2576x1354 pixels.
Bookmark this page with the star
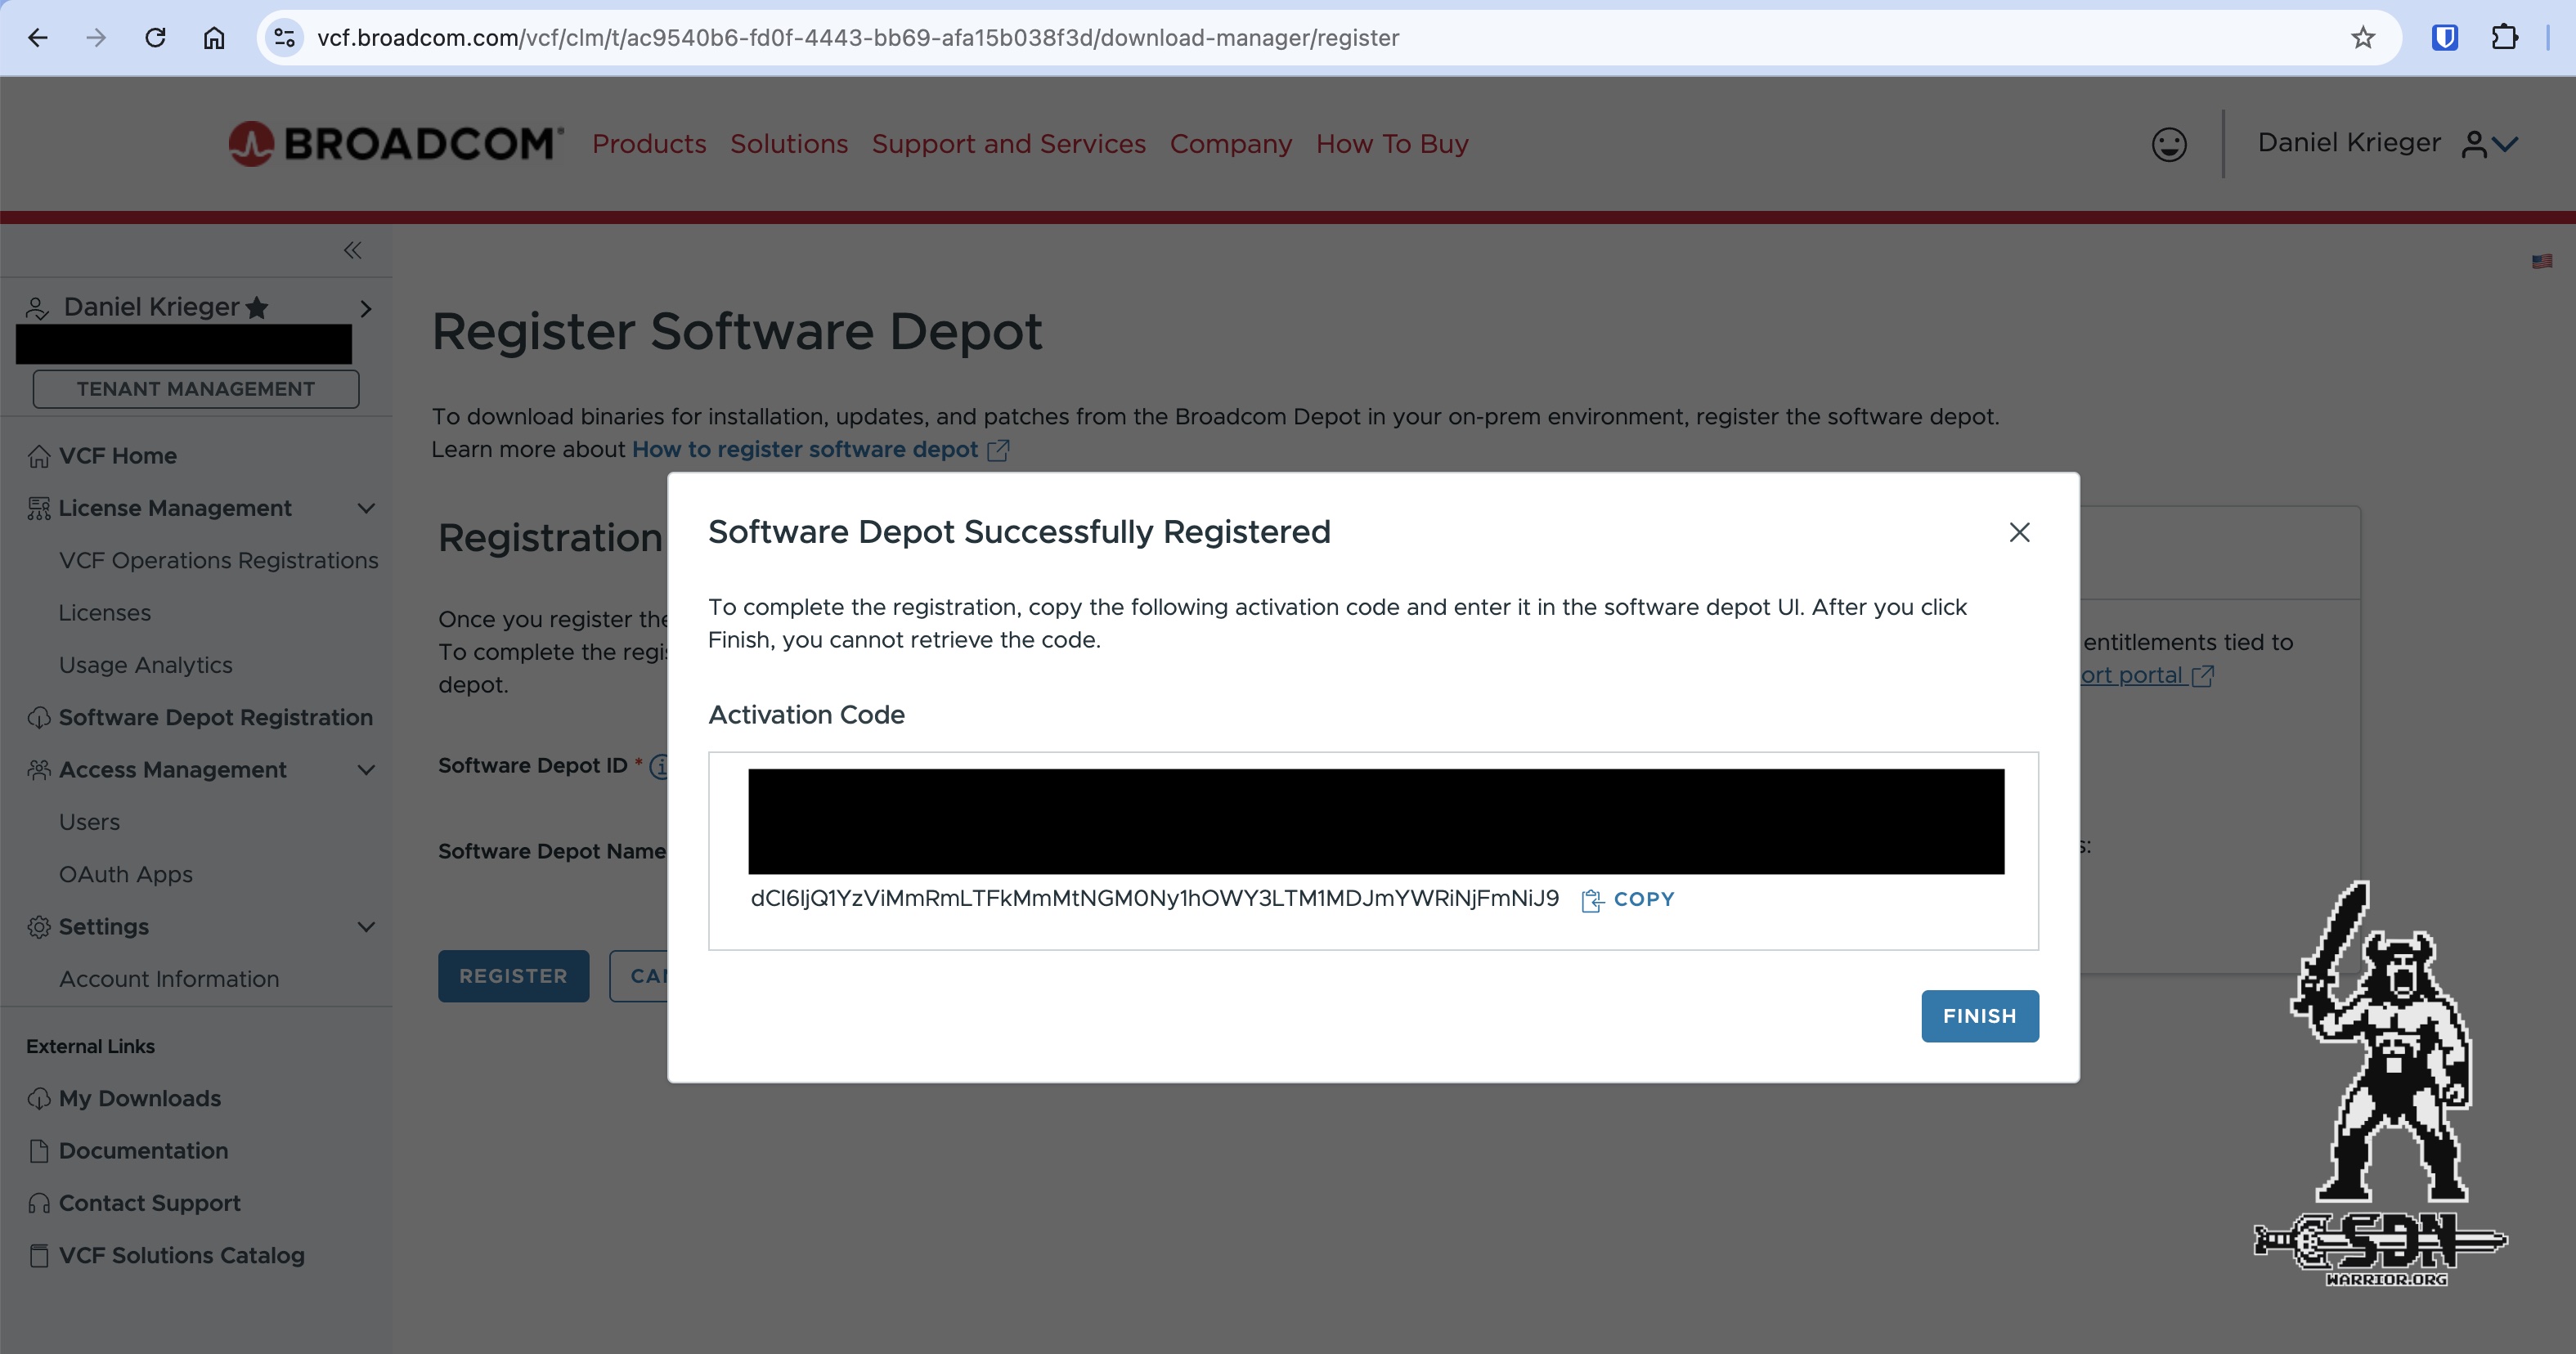2362,38
